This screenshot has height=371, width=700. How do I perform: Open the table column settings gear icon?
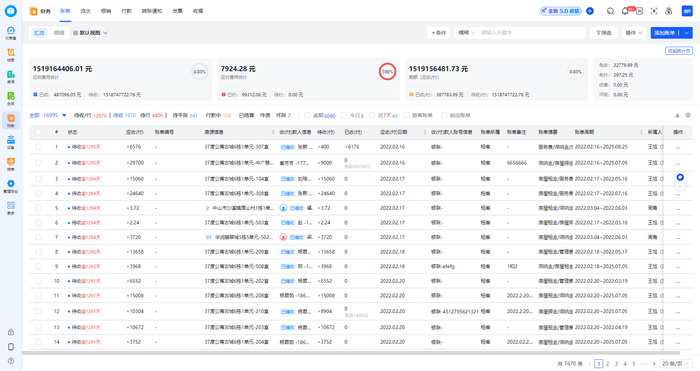[x=688, y=115]
